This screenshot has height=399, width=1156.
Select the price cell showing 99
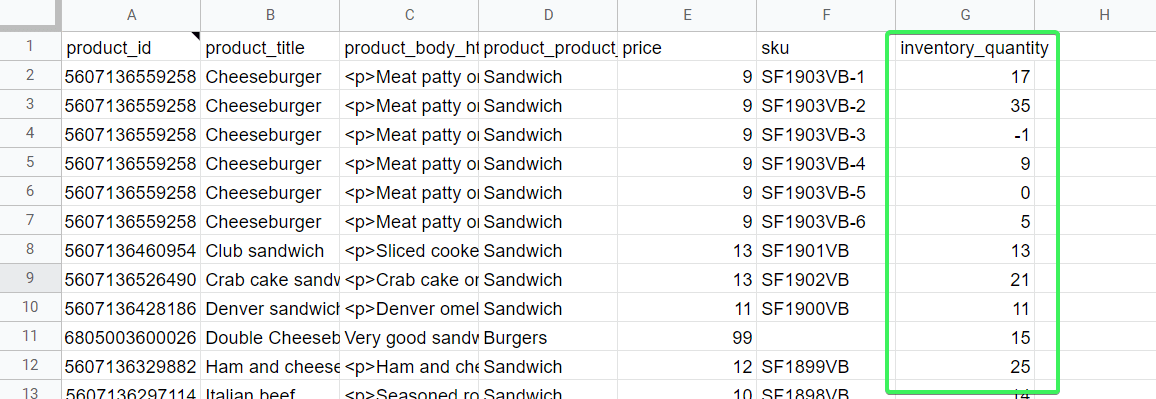[x=687, y=338]
